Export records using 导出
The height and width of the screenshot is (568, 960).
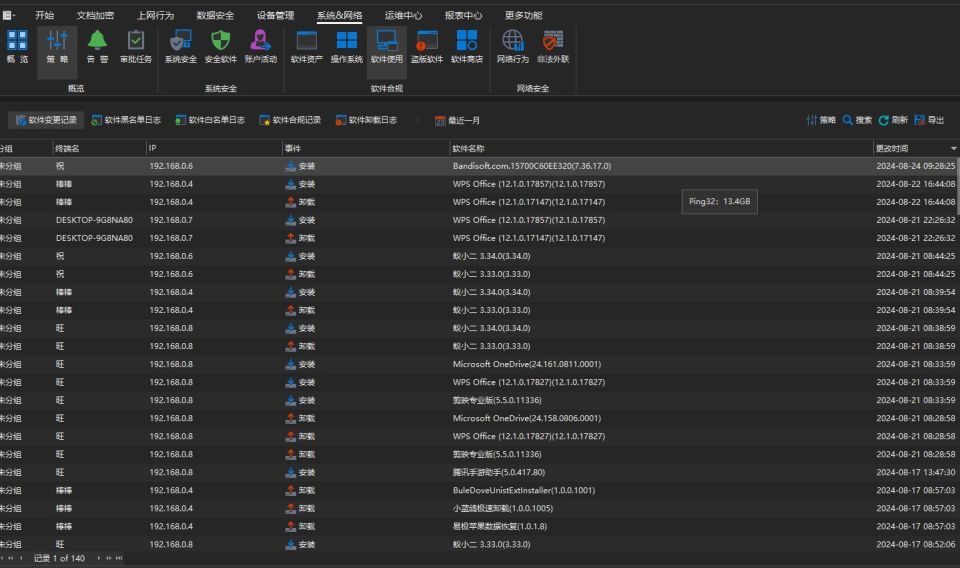(x=929, y=120)
